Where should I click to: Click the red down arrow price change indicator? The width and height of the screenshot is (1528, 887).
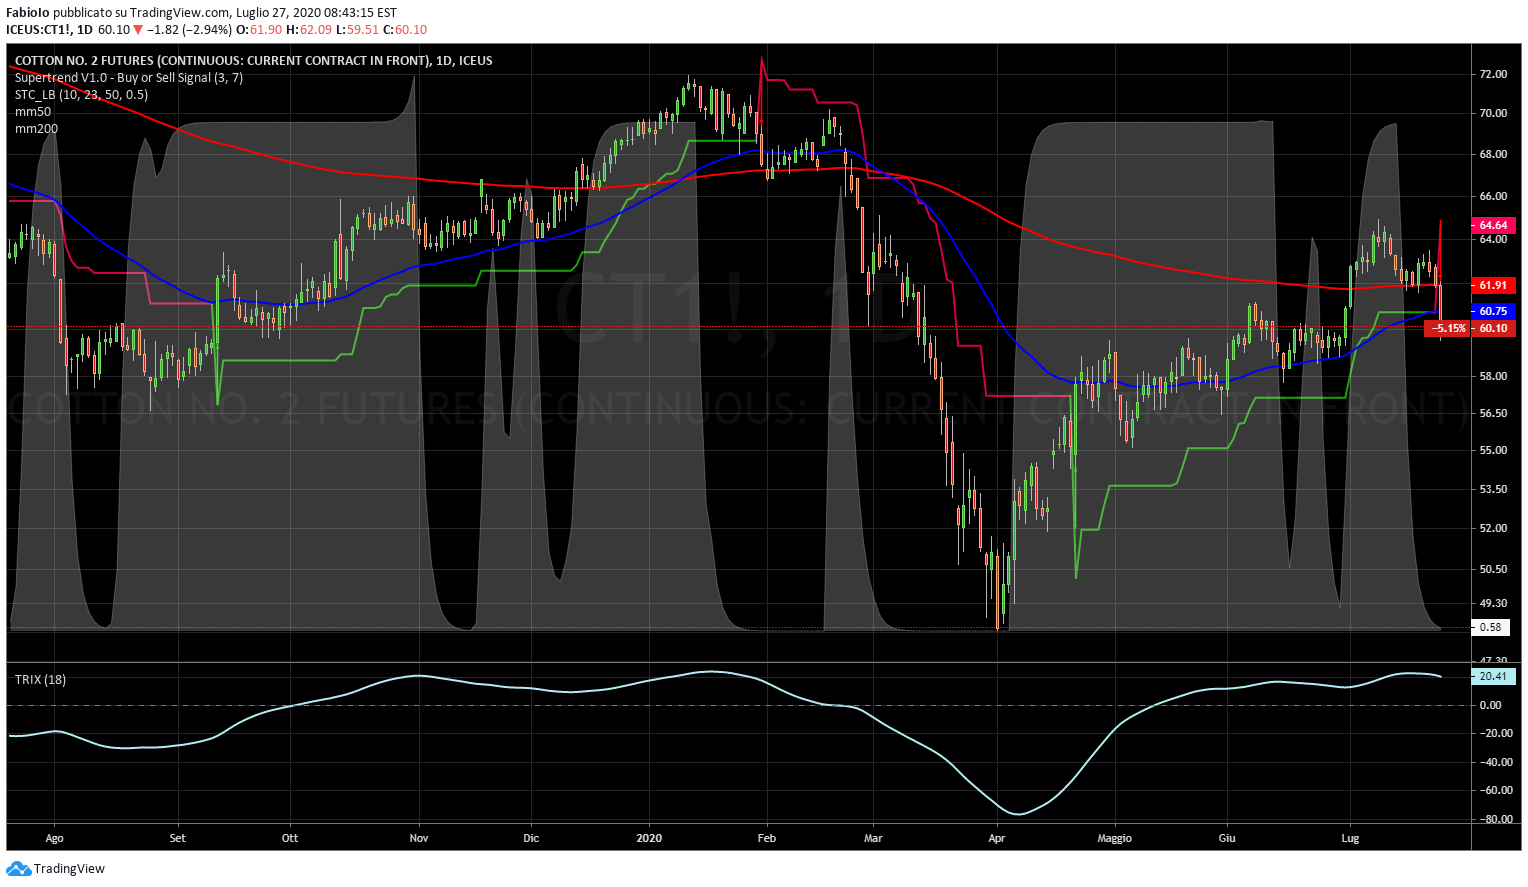point(138,30)
